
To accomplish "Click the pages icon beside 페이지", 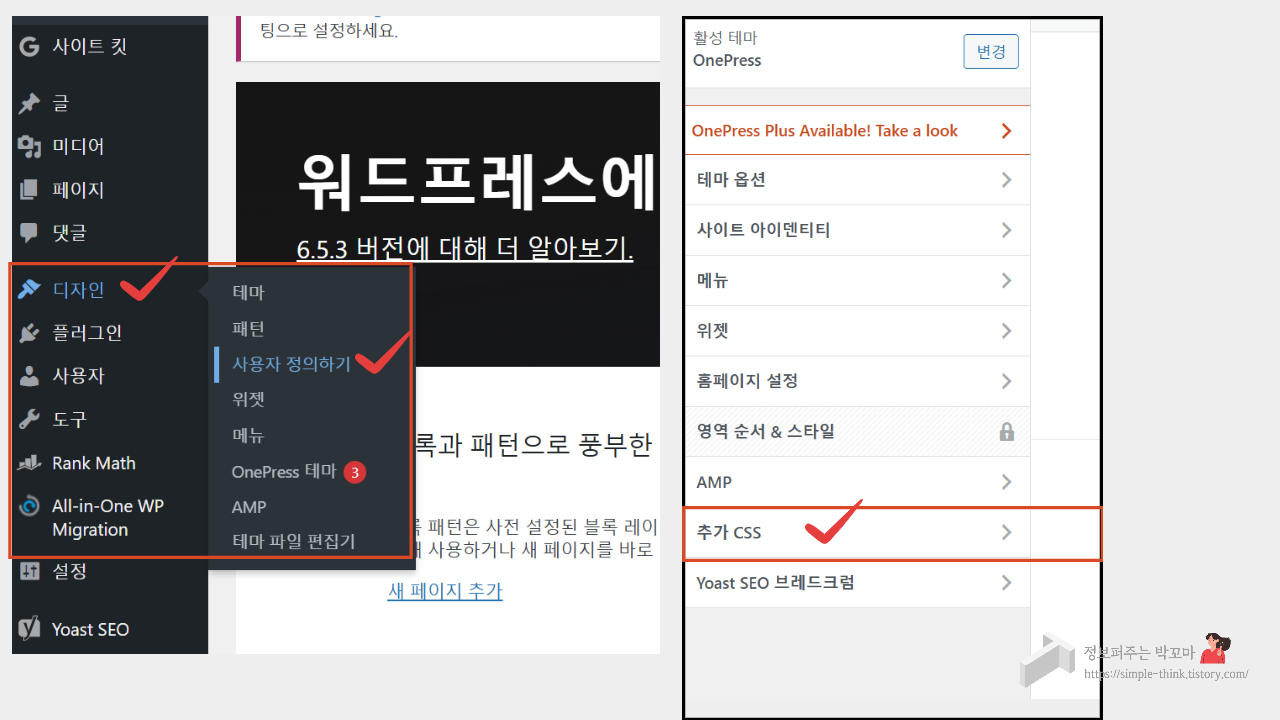I will 29,189.
